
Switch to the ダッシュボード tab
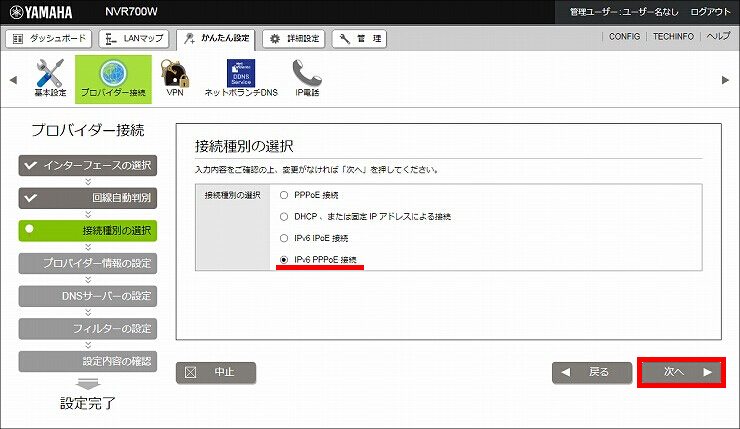pos(49,39)
